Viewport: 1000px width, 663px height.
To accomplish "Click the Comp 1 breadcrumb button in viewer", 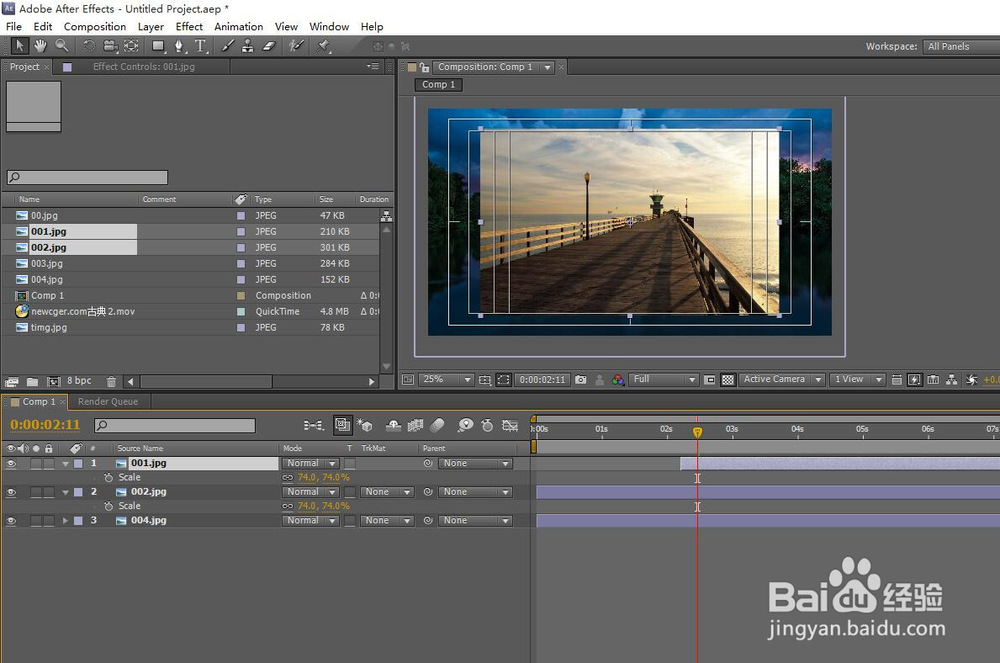I will click(x=438, y=85).
